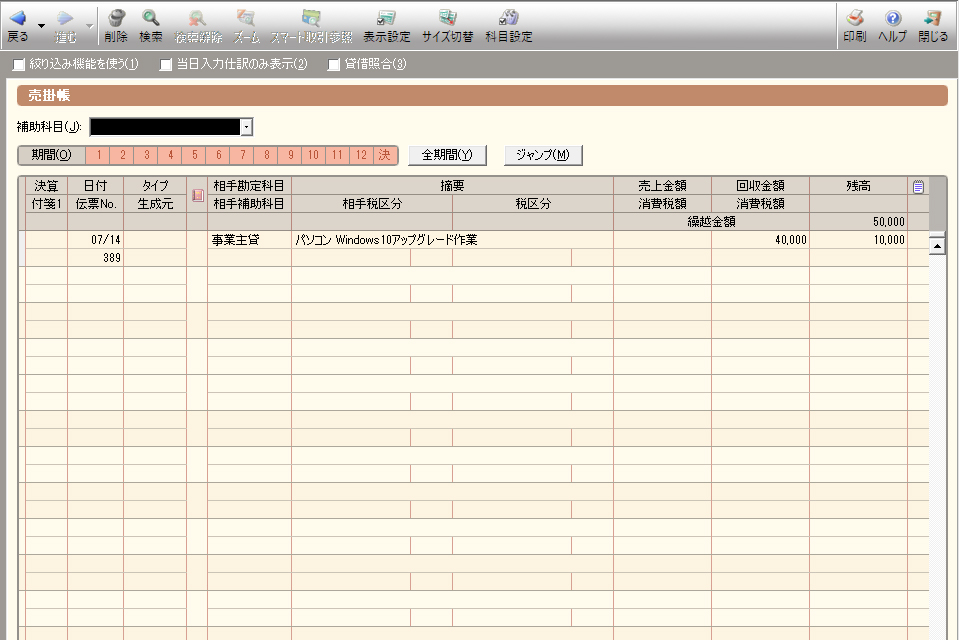Viewport: 960px width, 640px height.
Task: Click the 日付 column header
Action: [96, 186]
